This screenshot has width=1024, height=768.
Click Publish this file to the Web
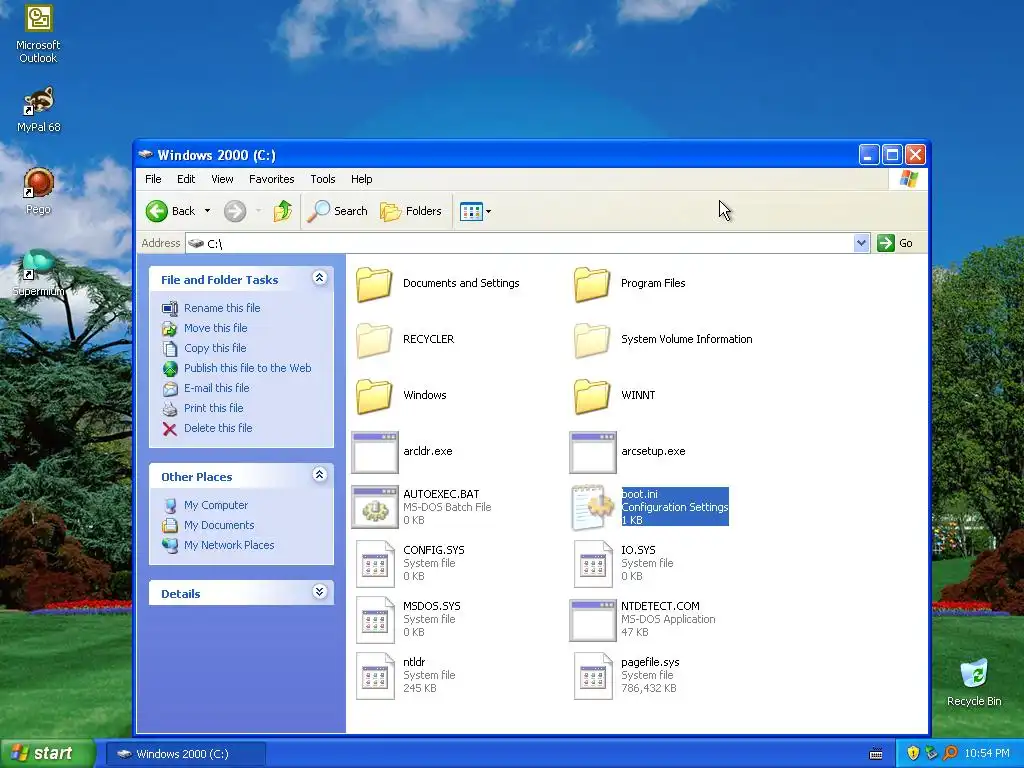click(x=248, y=368)
